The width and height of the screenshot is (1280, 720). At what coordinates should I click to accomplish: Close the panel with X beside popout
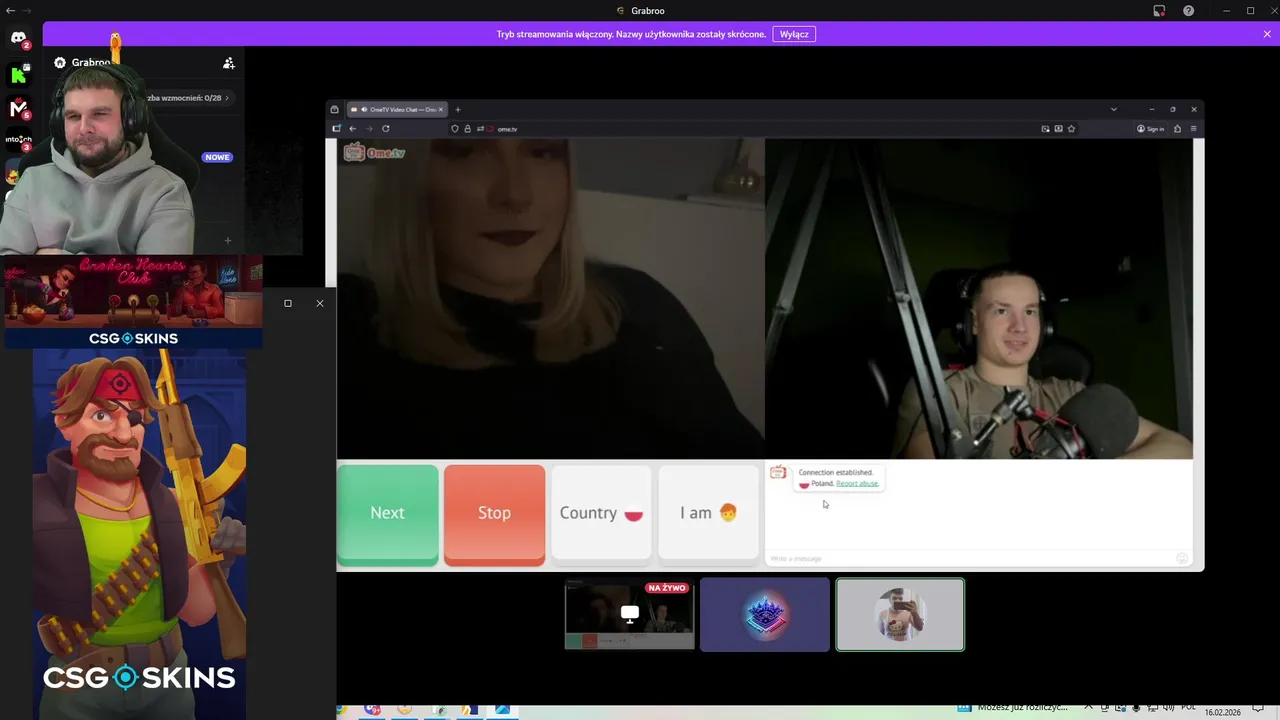pyautogui.click(x=320, y=303)
